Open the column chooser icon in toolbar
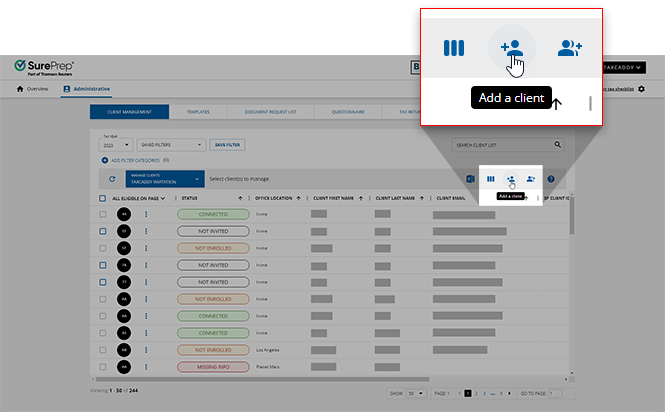 point(491,179)
